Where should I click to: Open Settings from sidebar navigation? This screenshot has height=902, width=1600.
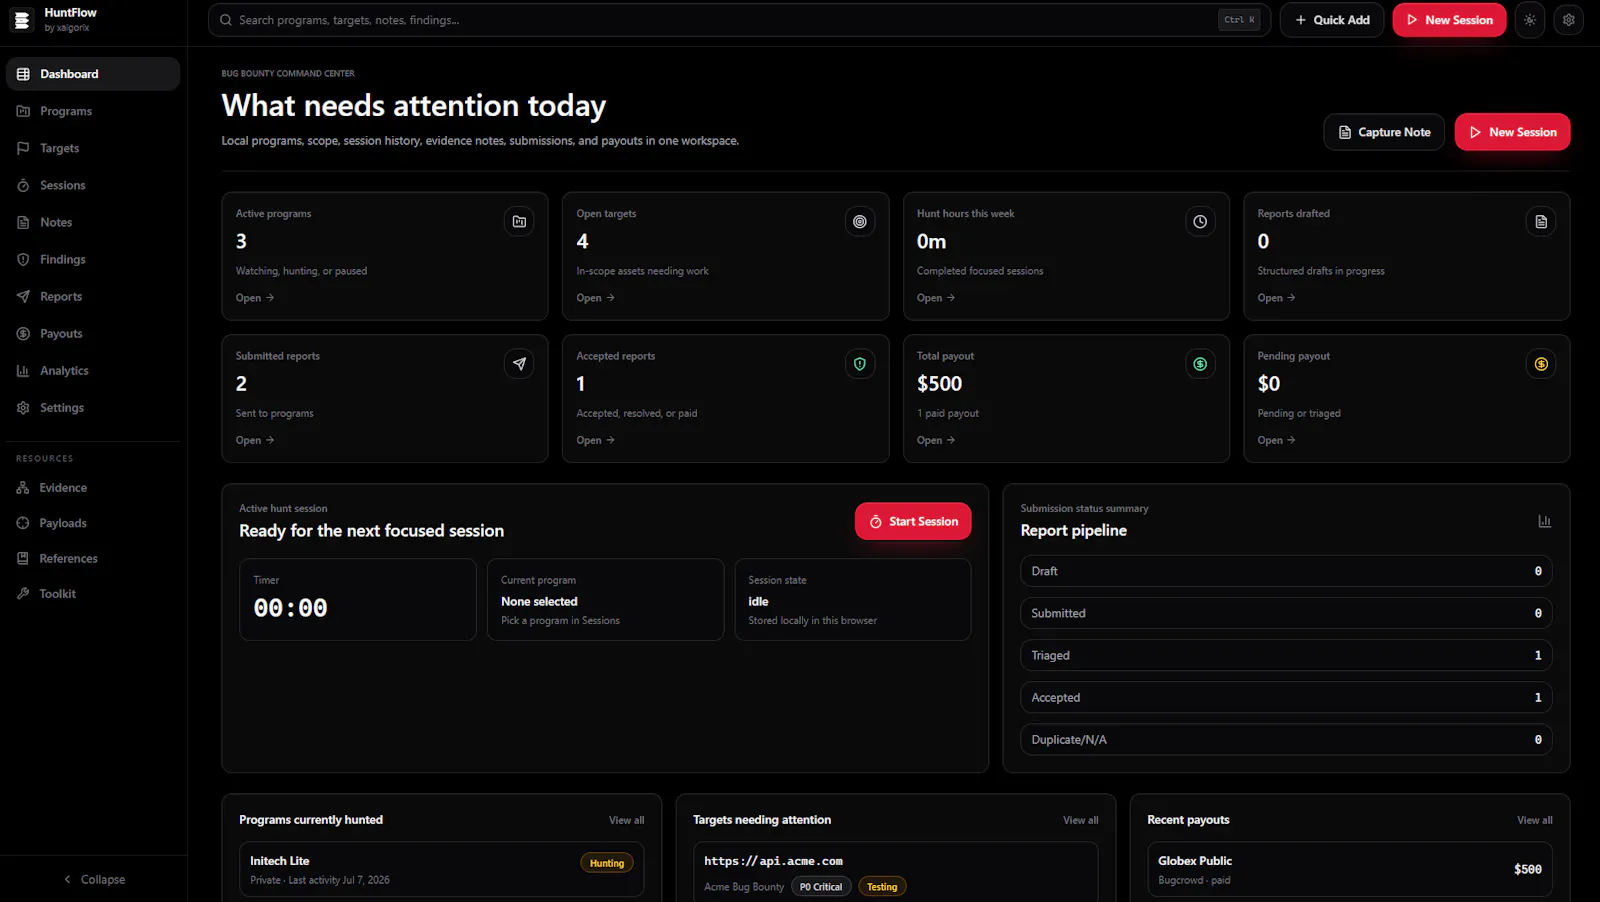coord(93,407)
